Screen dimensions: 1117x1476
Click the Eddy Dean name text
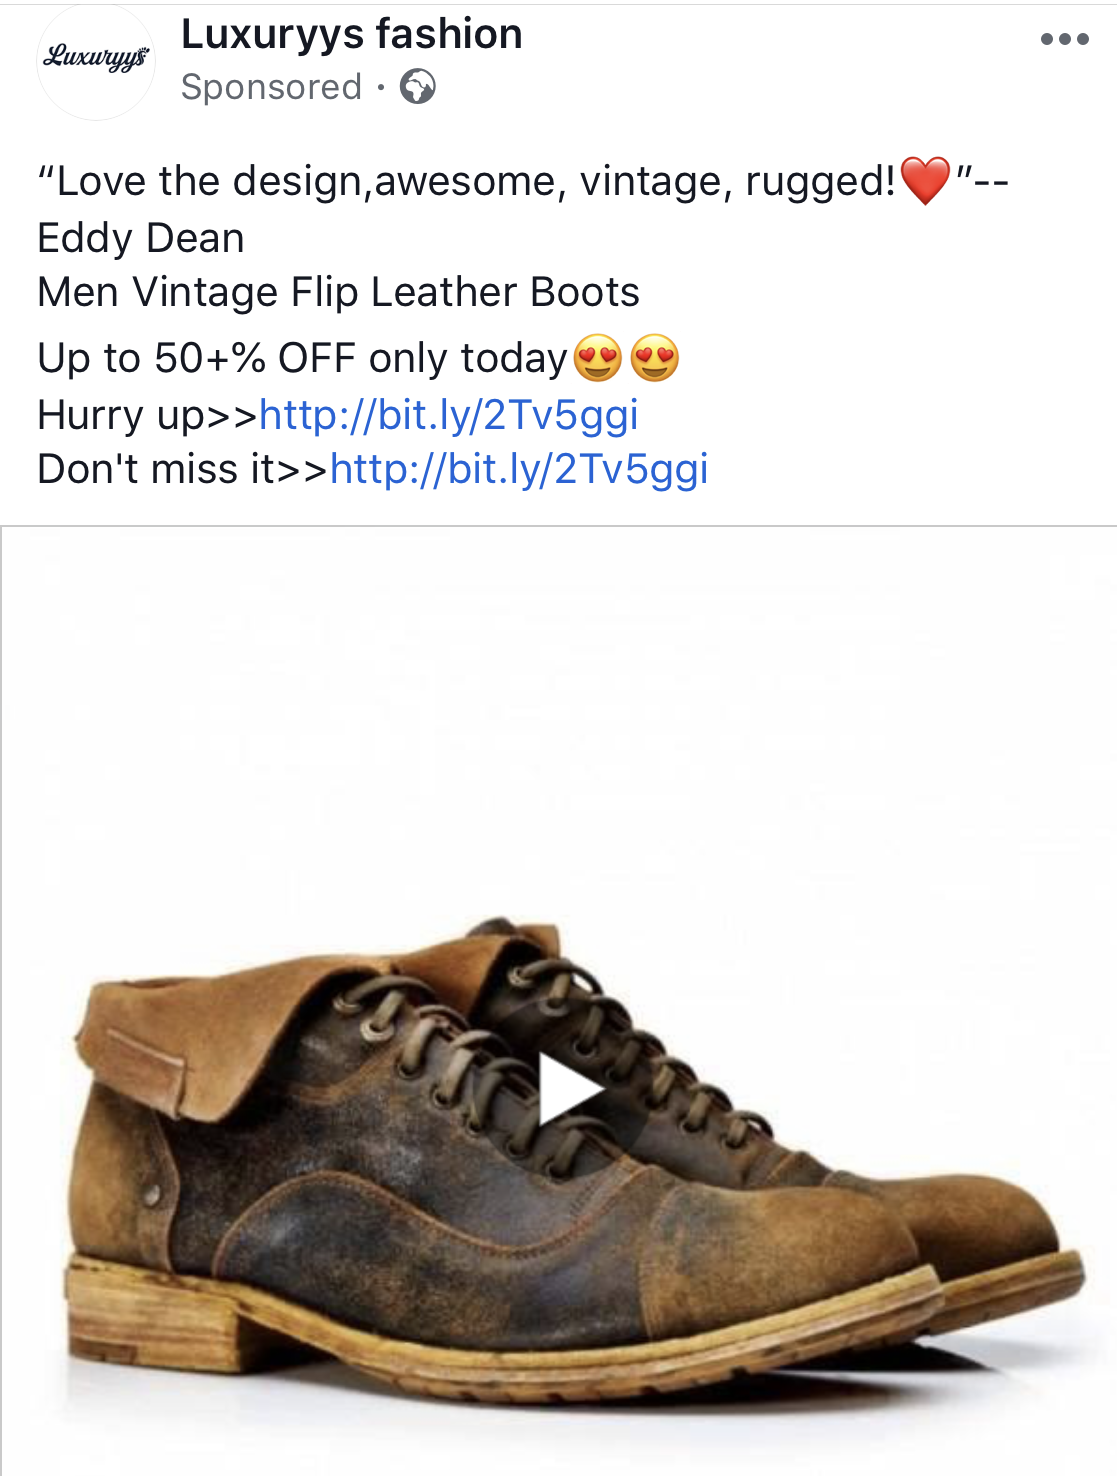pyautogui.click(x=141, y=239)
